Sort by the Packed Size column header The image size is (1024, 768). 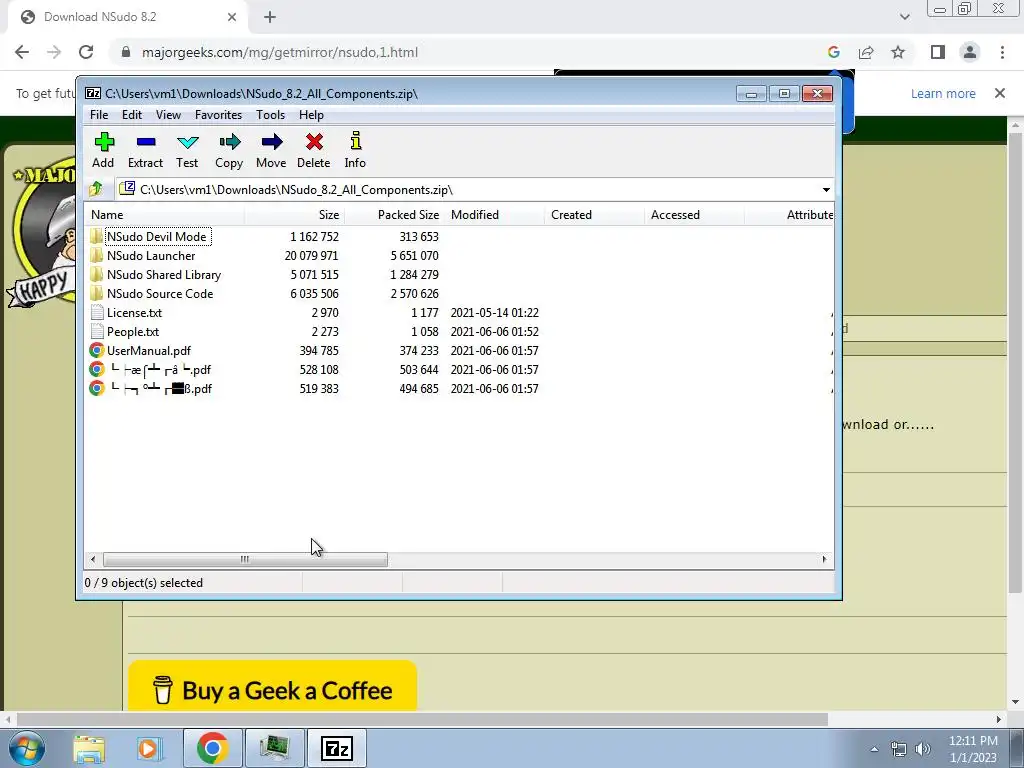tap(394, 215)
